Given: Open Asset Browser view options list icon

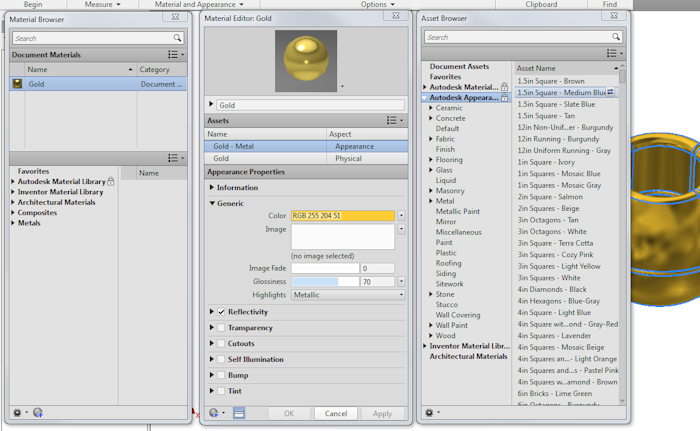Looking at the screenshot, I should [x=614, y=53].
